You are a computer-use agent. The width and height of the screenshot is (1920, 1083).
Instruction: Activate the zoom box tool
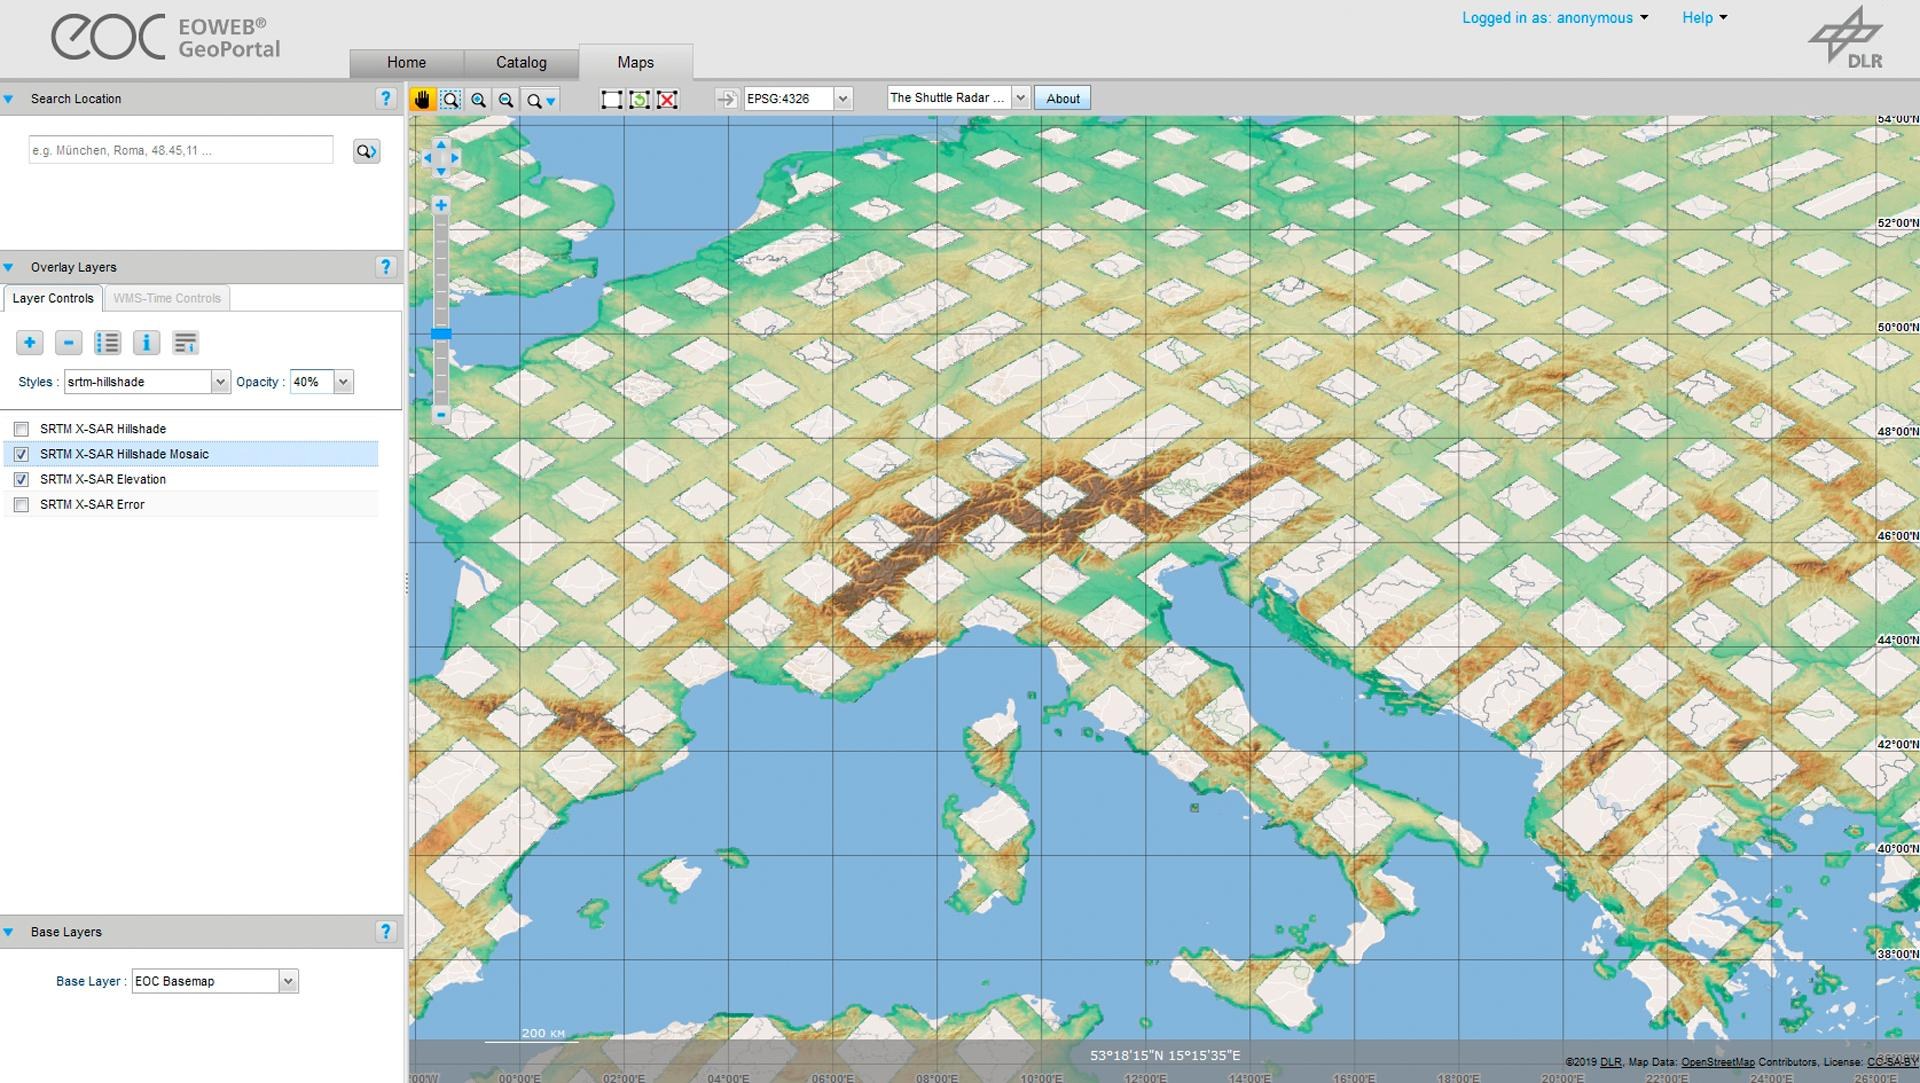(452, 99)
